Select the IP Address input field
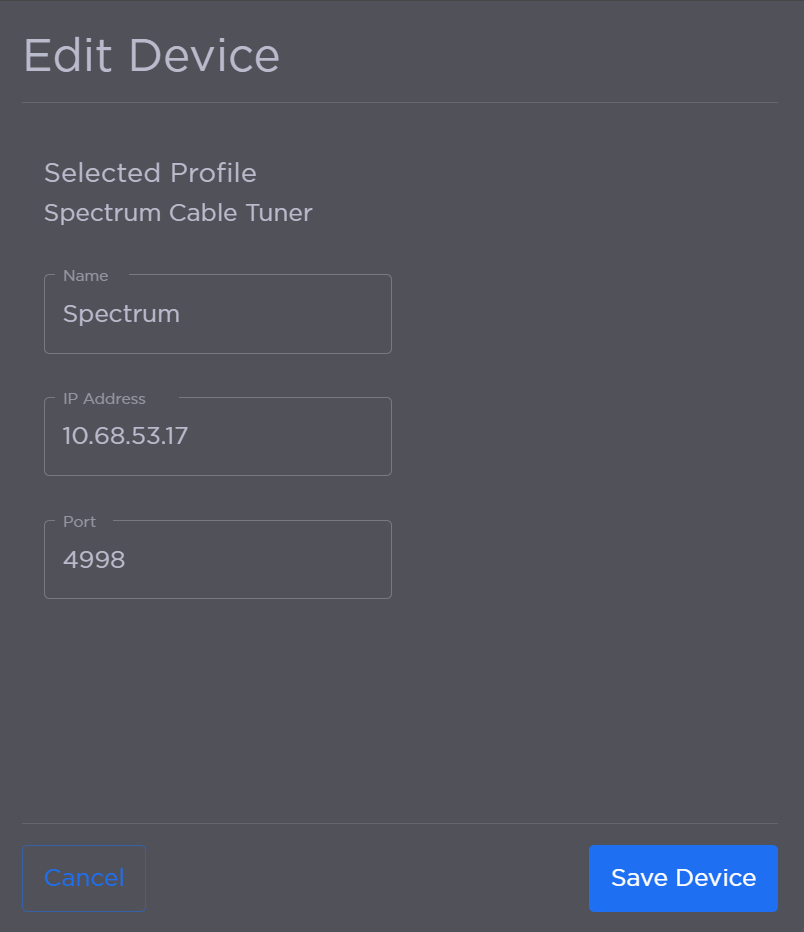 218,436
